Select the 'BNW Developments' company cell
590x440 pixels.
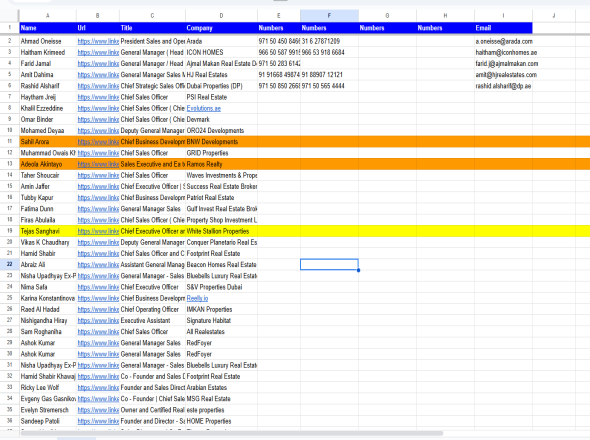pyautogui.click(x=221, y=142)
